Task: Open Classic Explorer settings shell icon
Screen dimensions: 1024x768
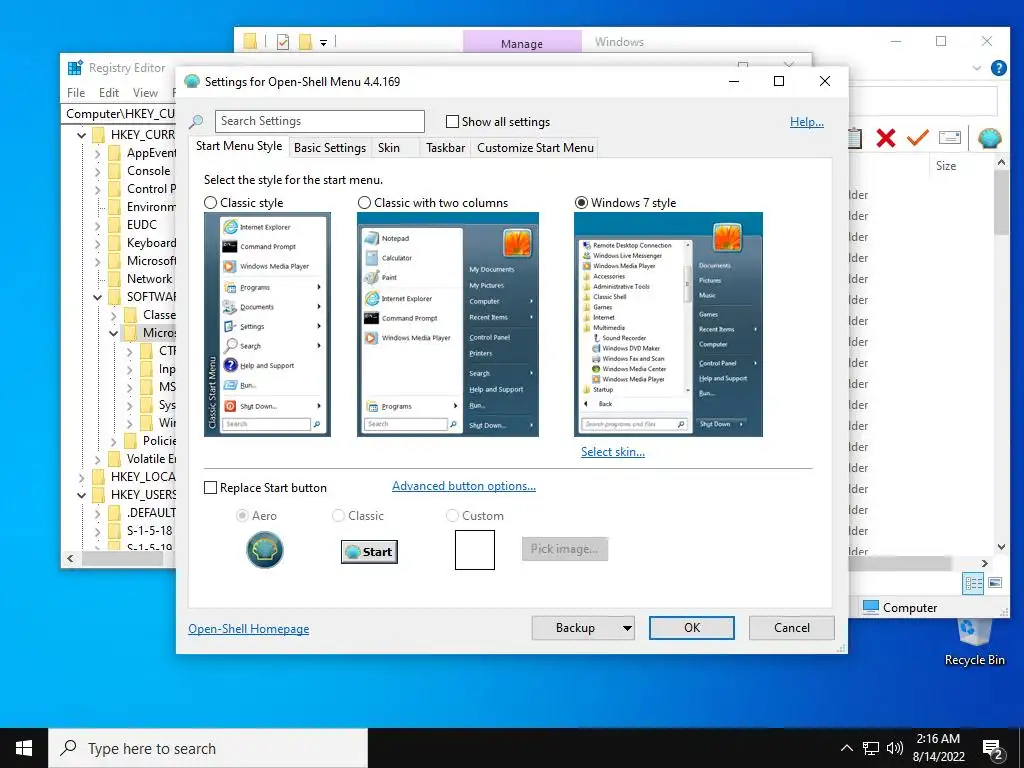Action: [989, 138]
